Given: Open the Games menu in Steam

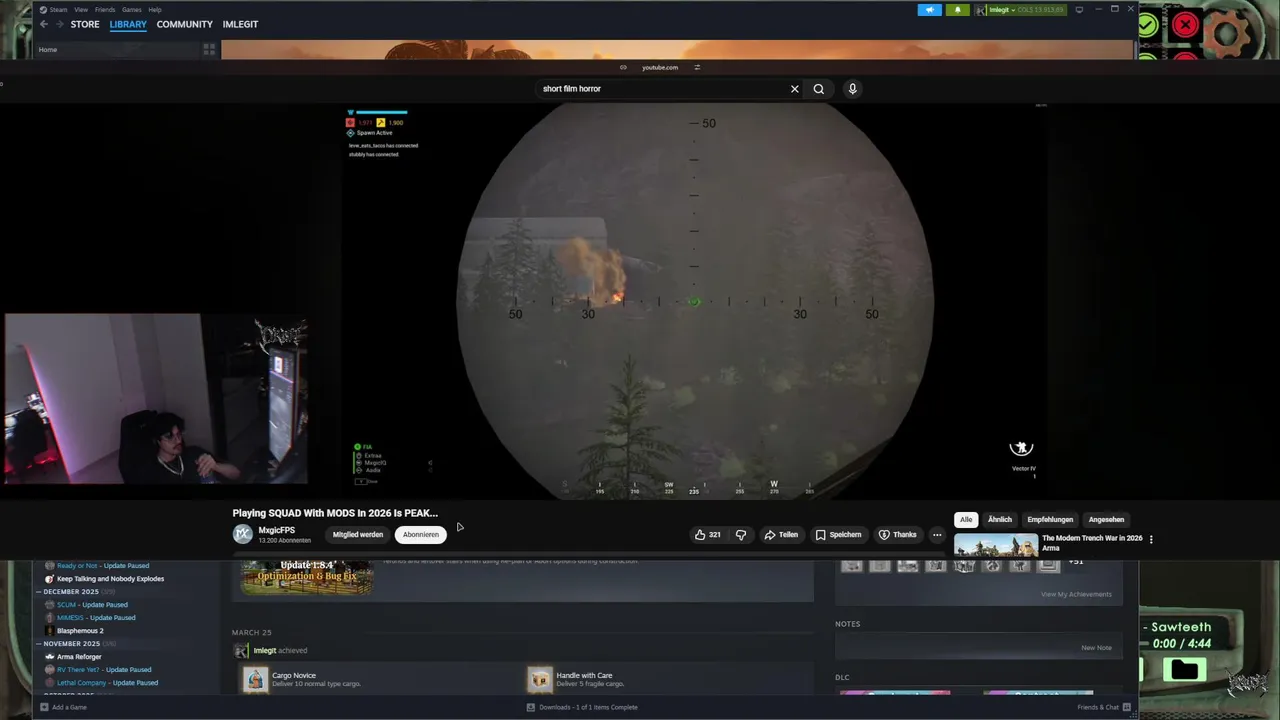Looking at the screenshot, I should (132, 10).
